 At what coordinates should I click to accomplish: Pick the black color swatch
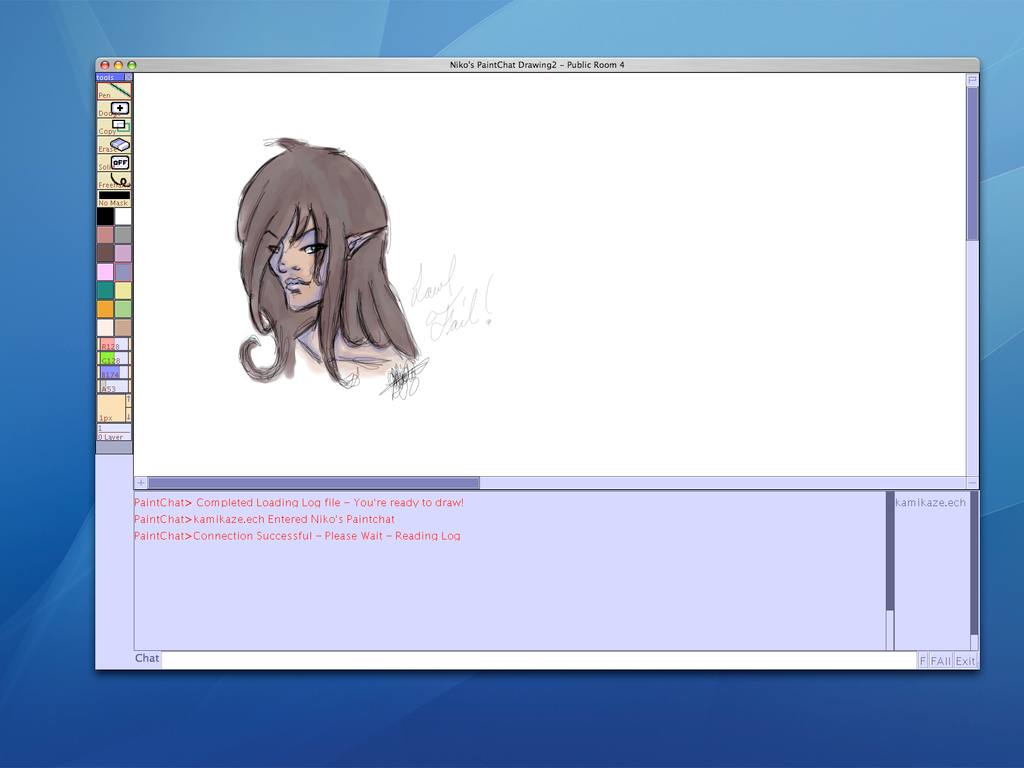click(105, 216)
